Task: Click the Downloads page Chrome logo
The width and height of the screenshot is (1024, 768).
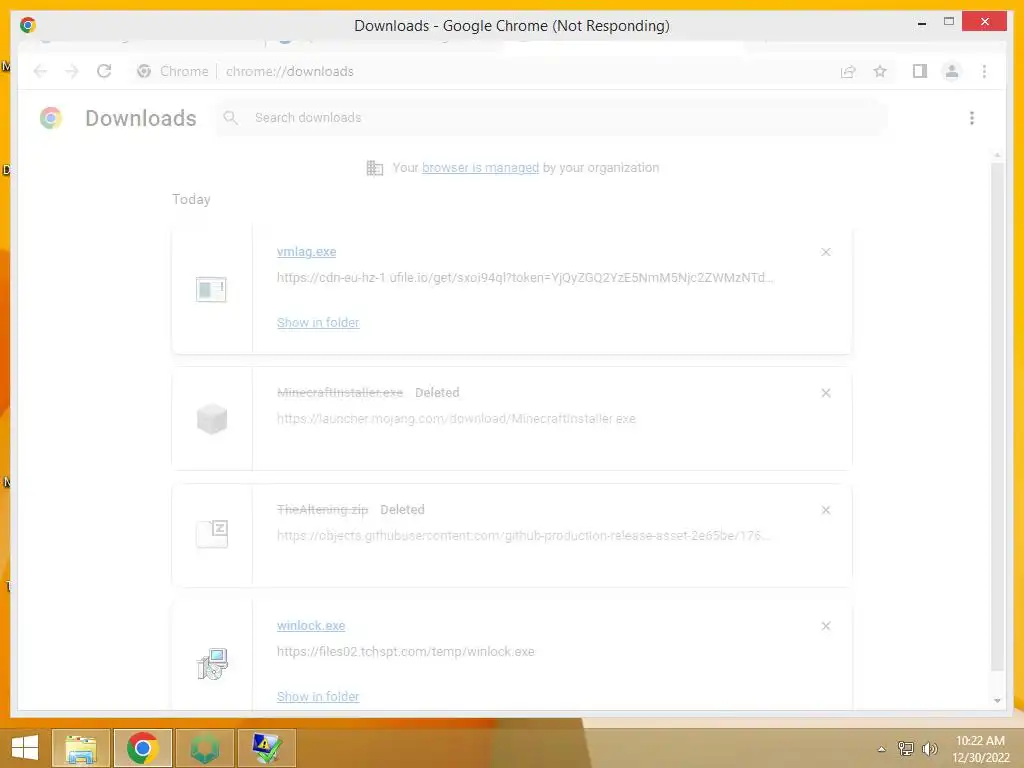Action: tap(50, 118)
